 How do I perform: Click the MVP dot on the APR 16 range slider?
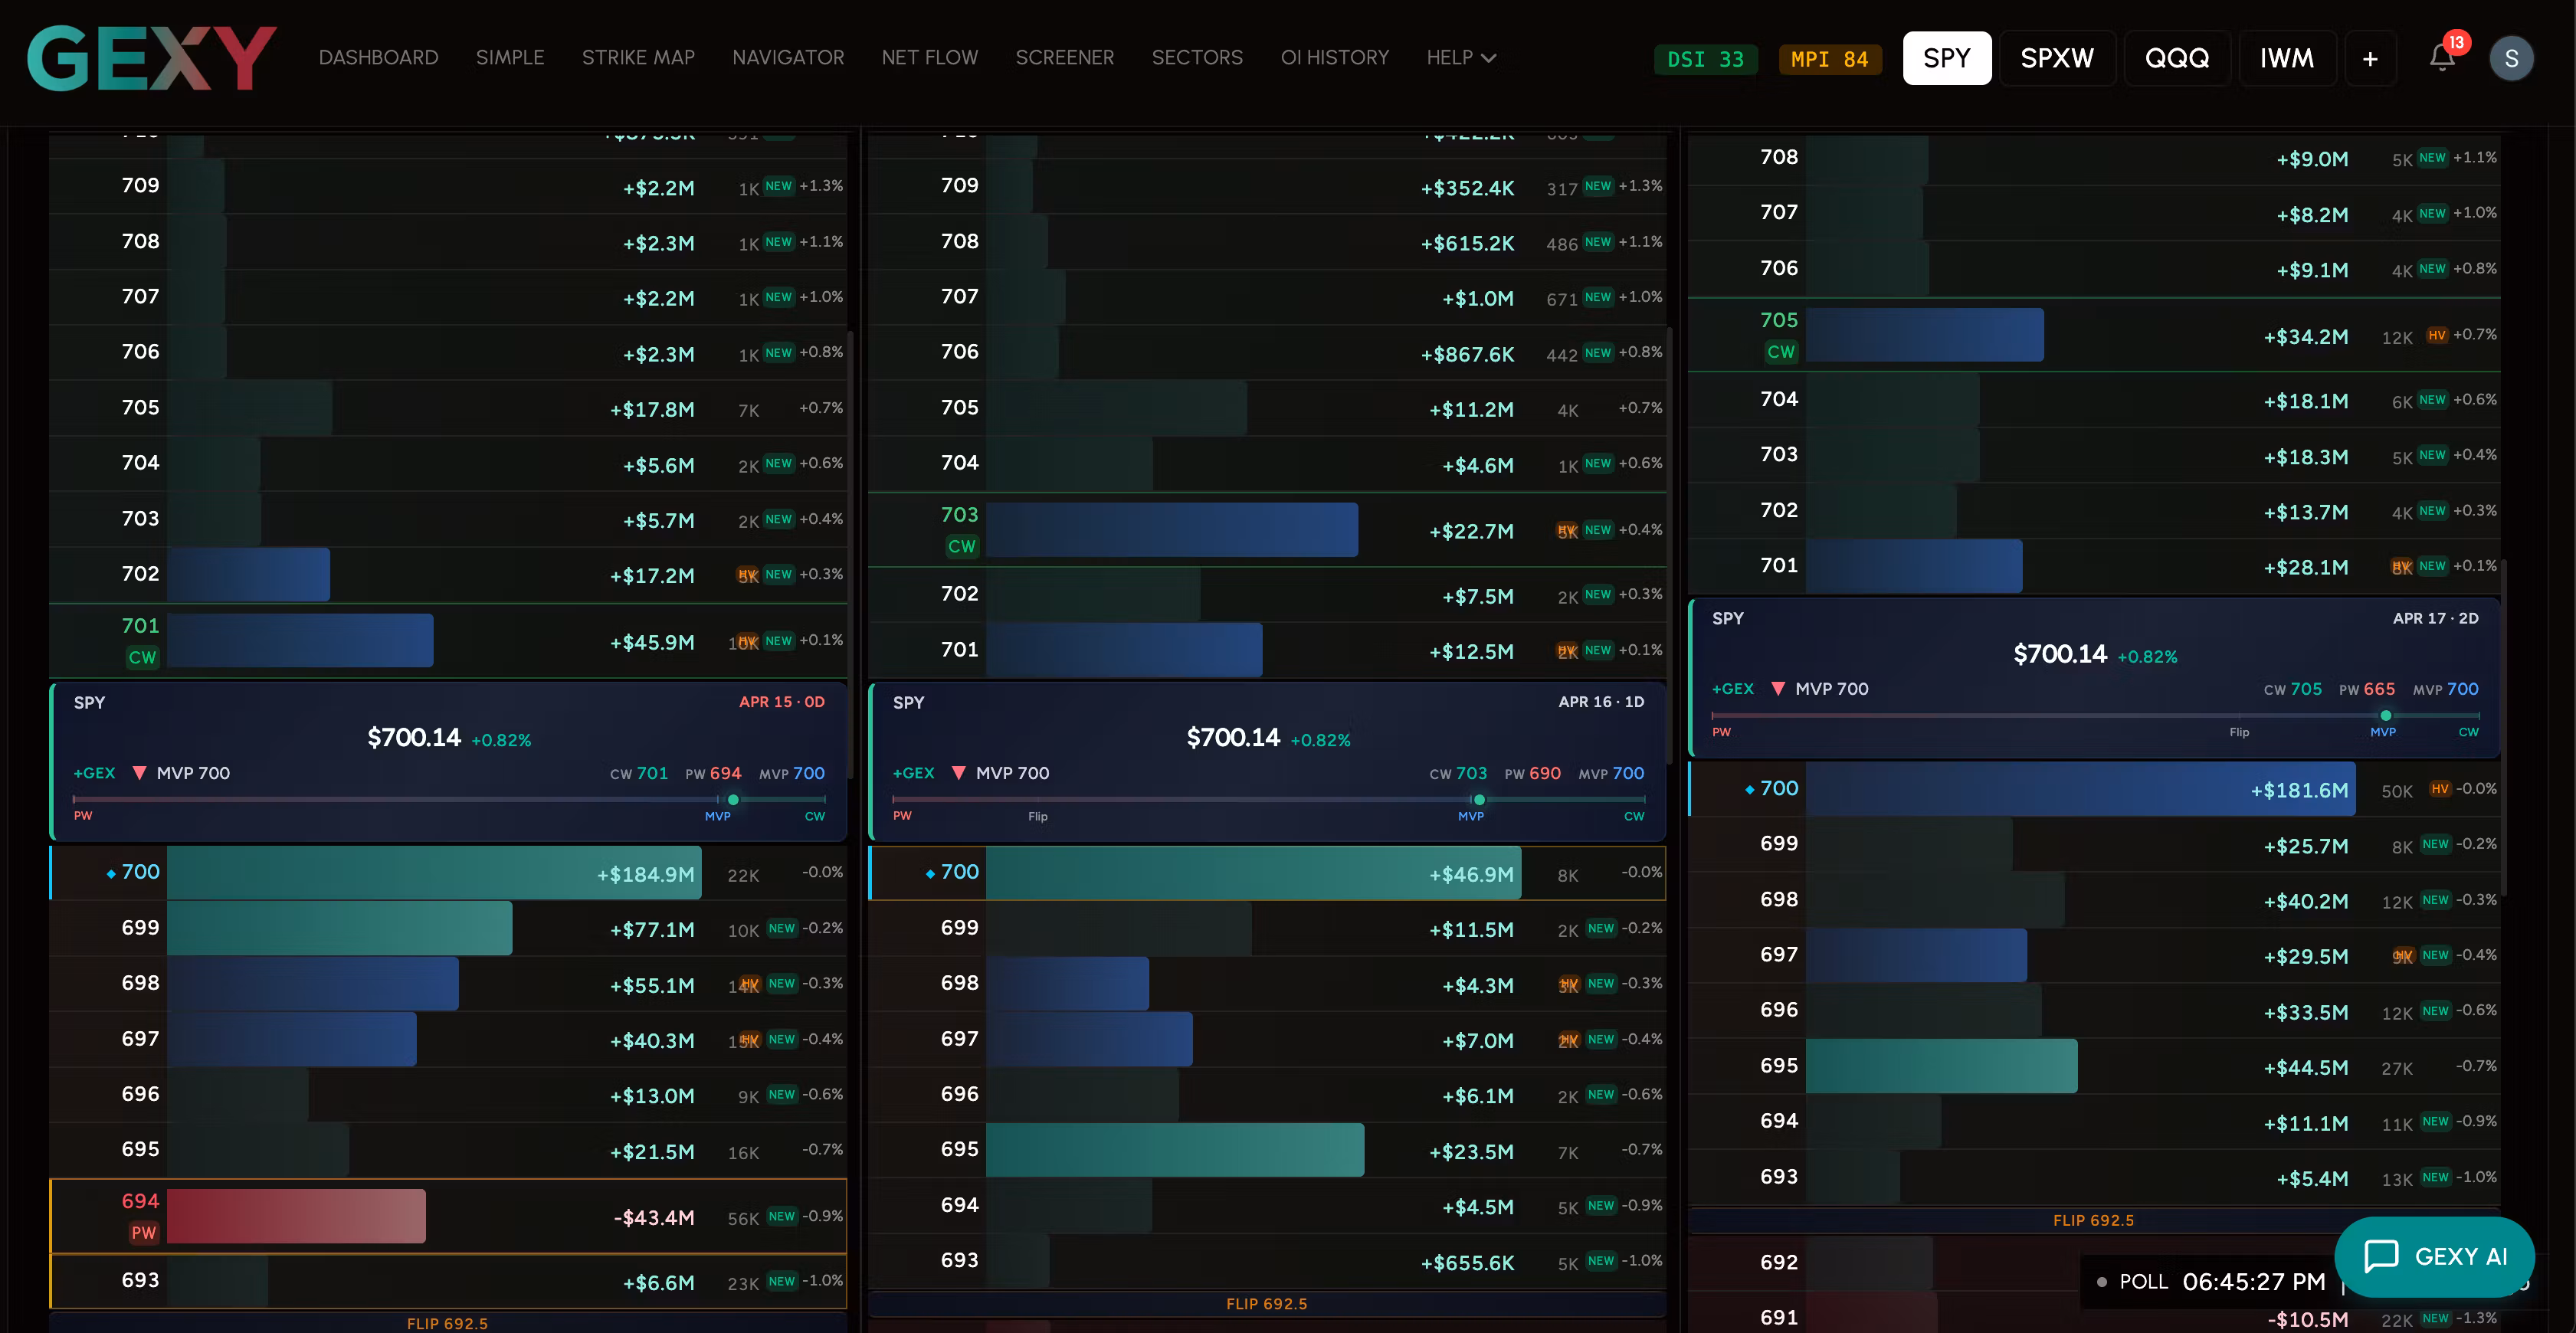1479,800
